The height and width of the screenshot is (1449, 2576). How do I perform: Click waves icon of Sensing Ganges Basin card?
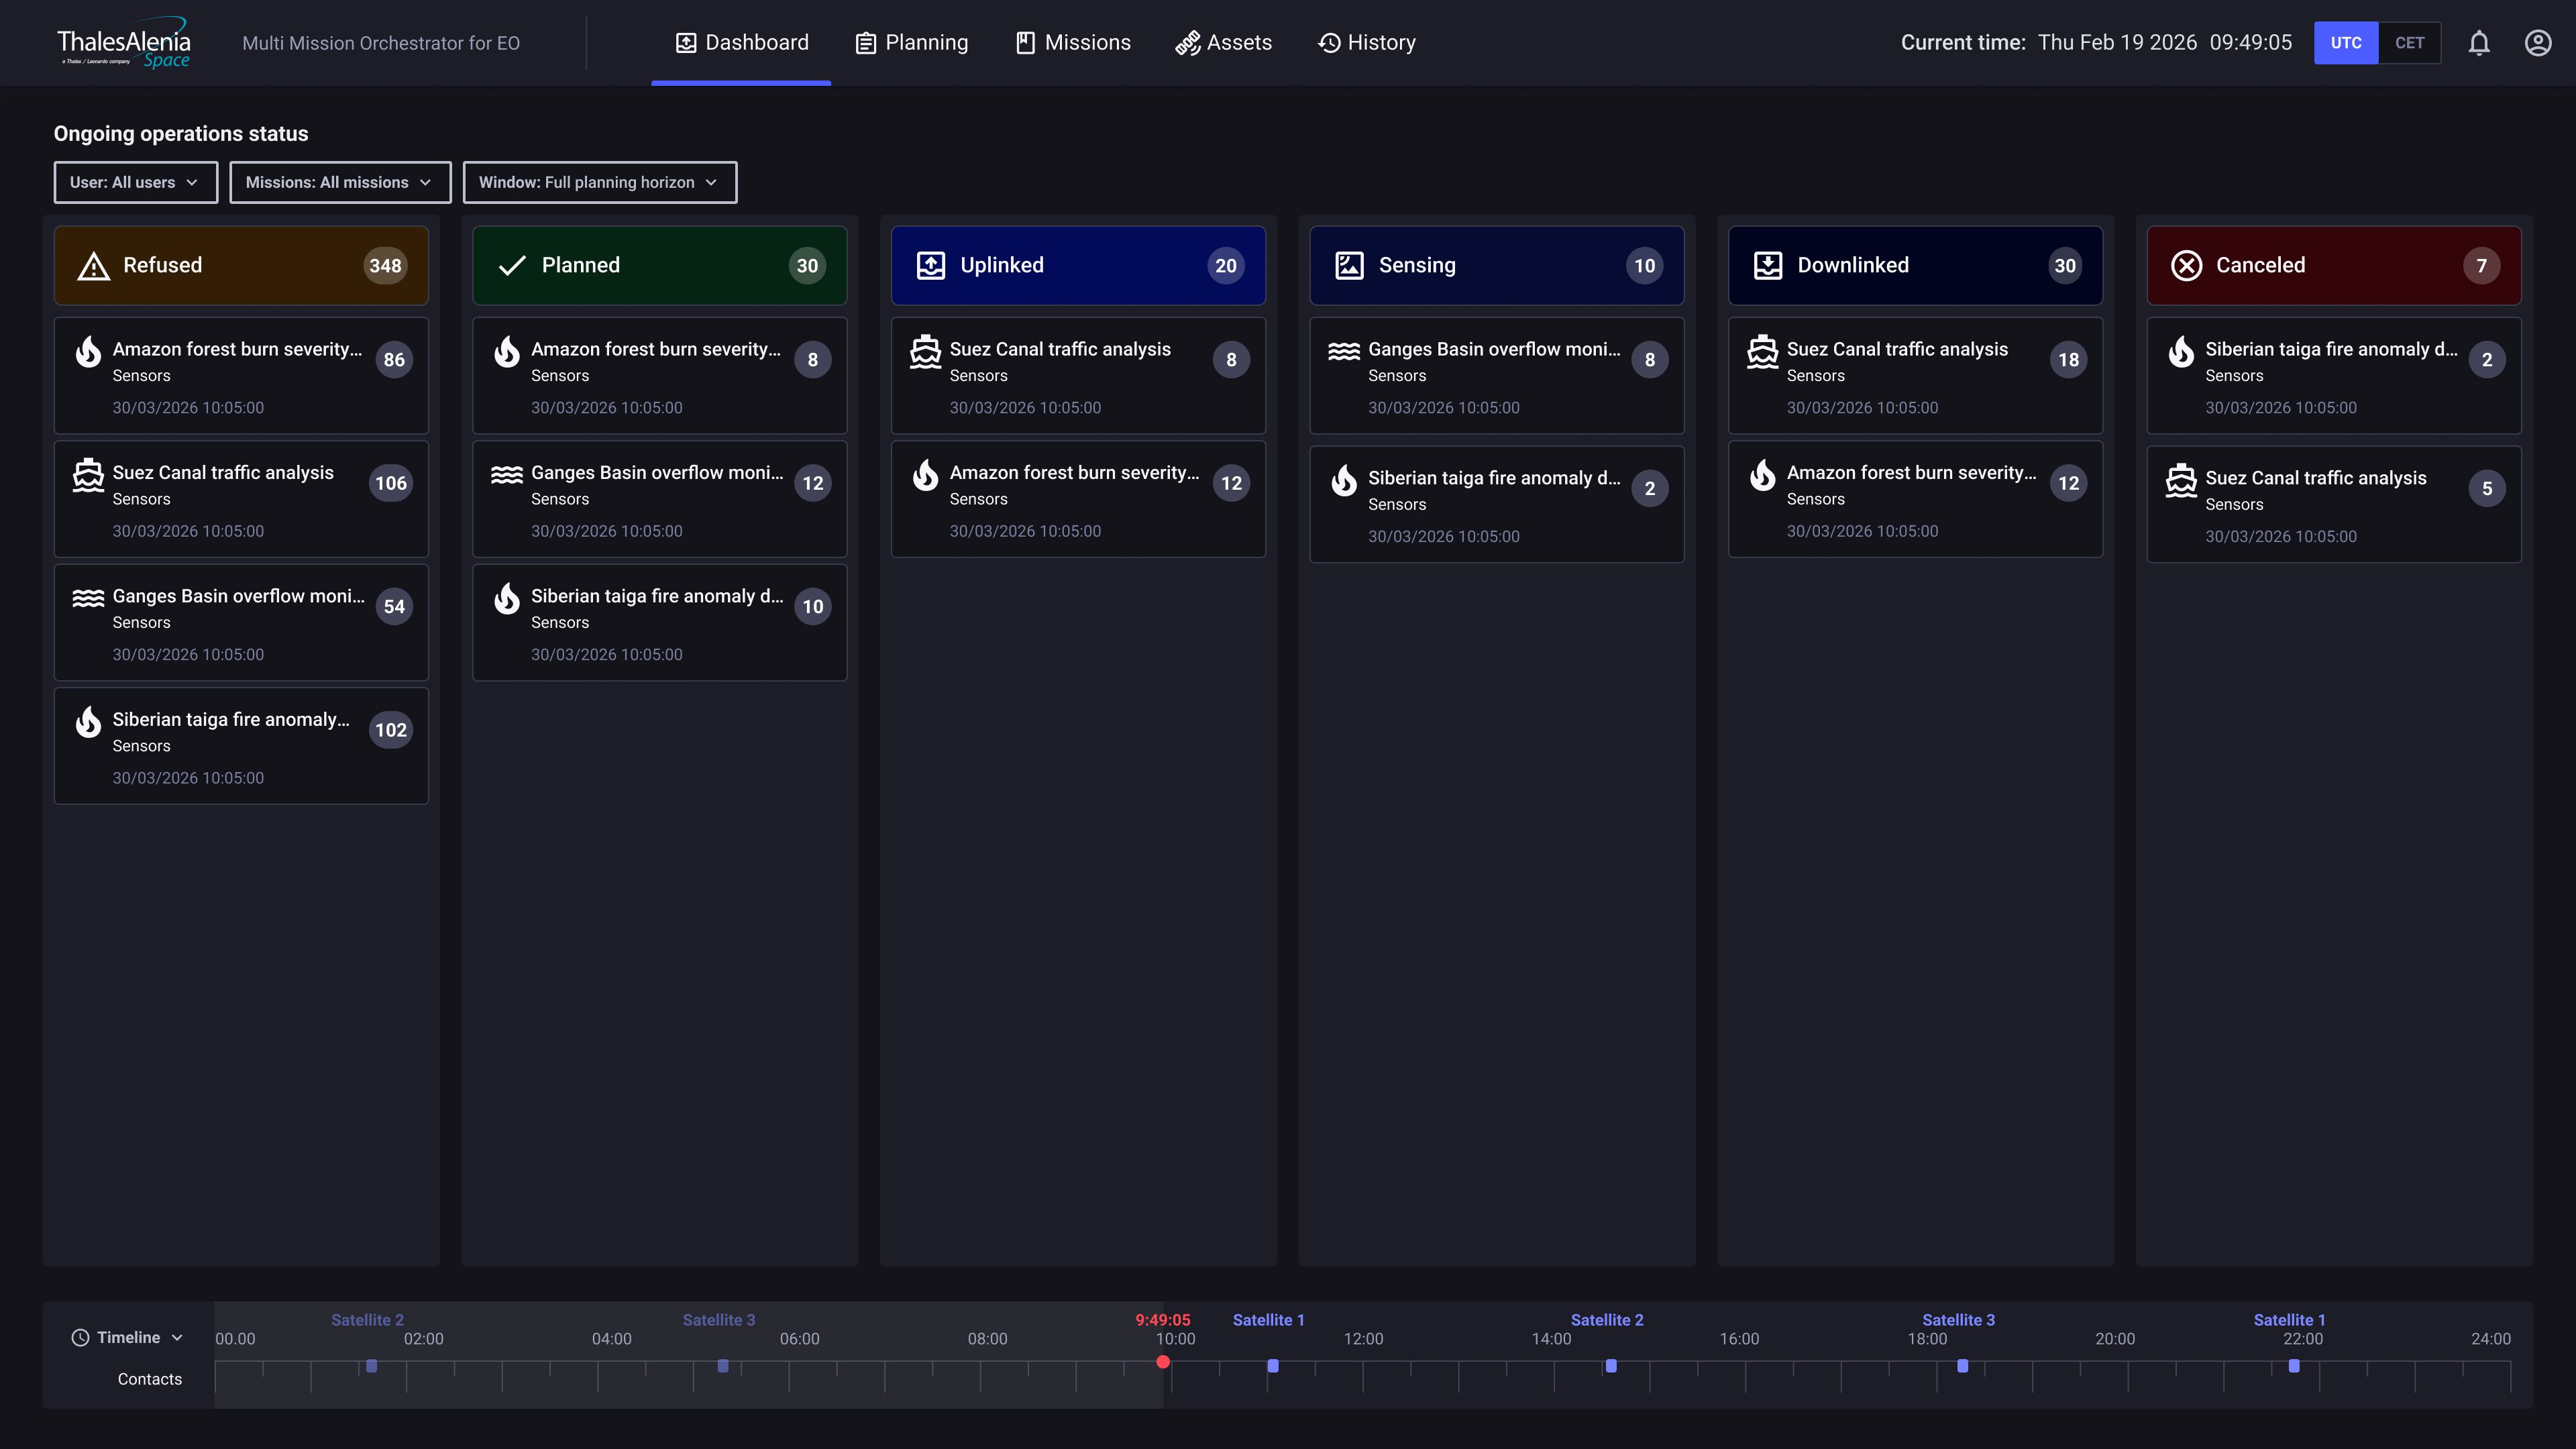coord(1344,351)
